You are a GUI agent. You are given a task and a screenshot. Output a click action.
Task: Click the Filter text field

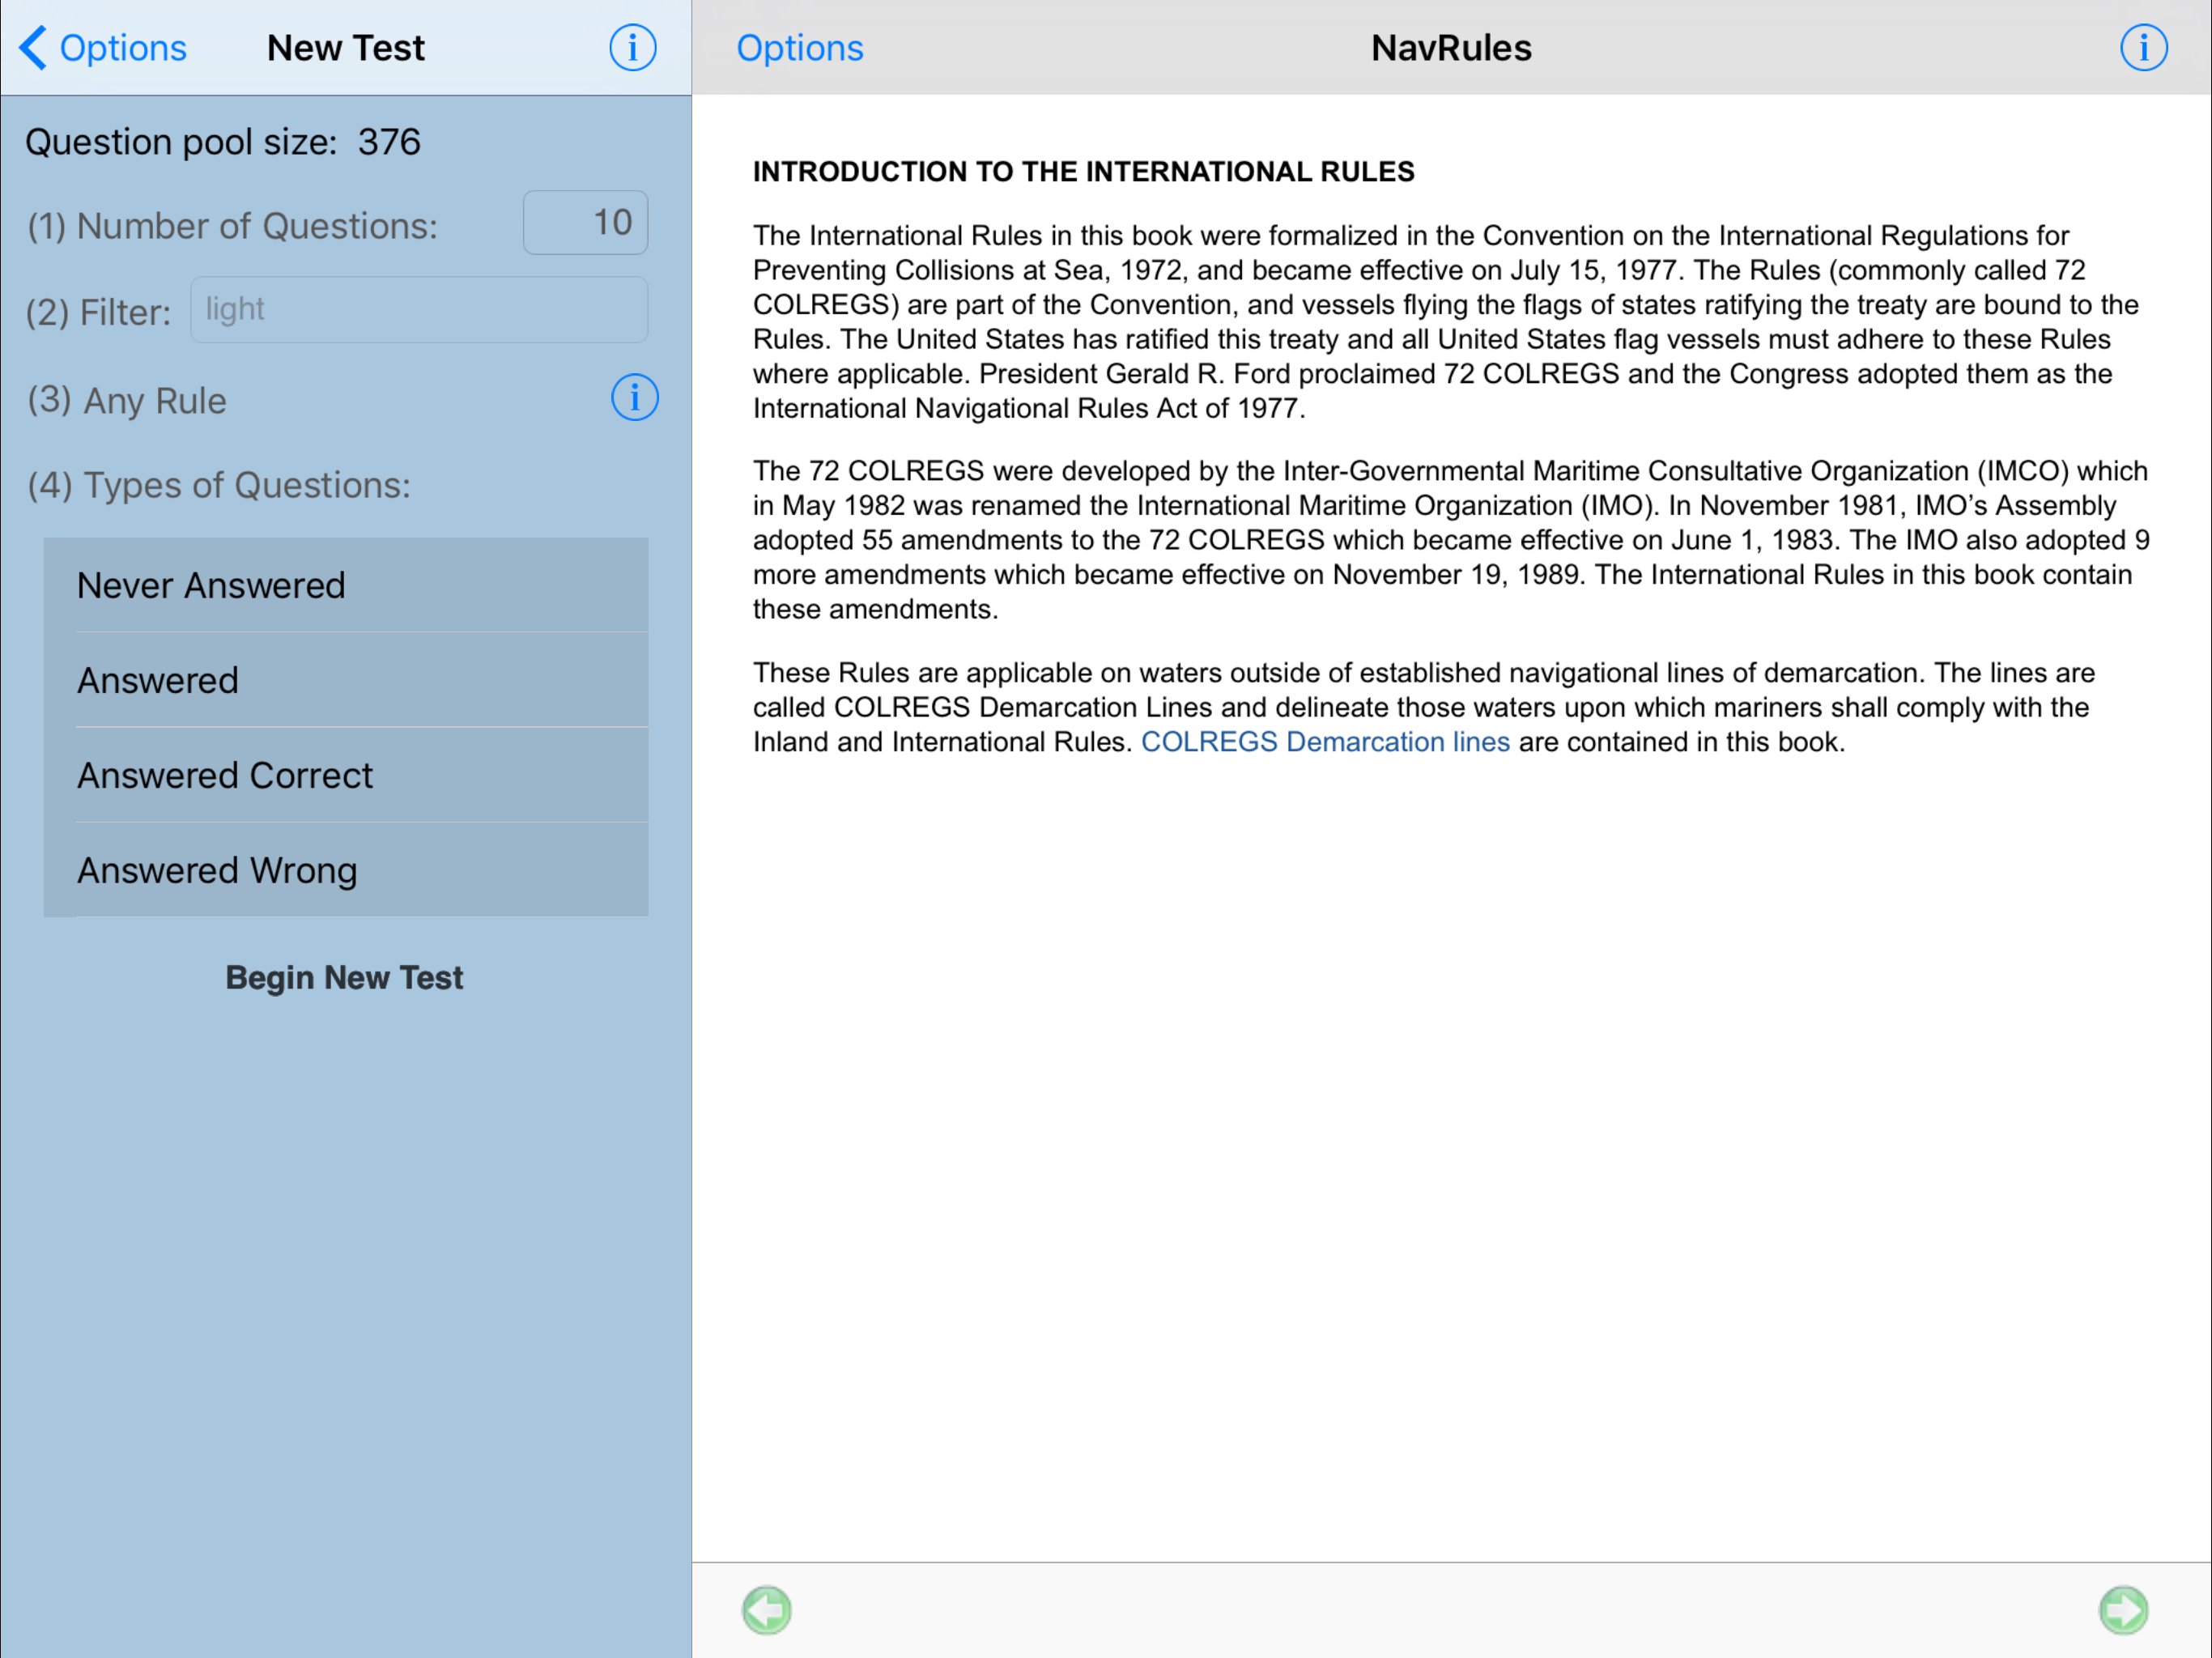point(418,310)
